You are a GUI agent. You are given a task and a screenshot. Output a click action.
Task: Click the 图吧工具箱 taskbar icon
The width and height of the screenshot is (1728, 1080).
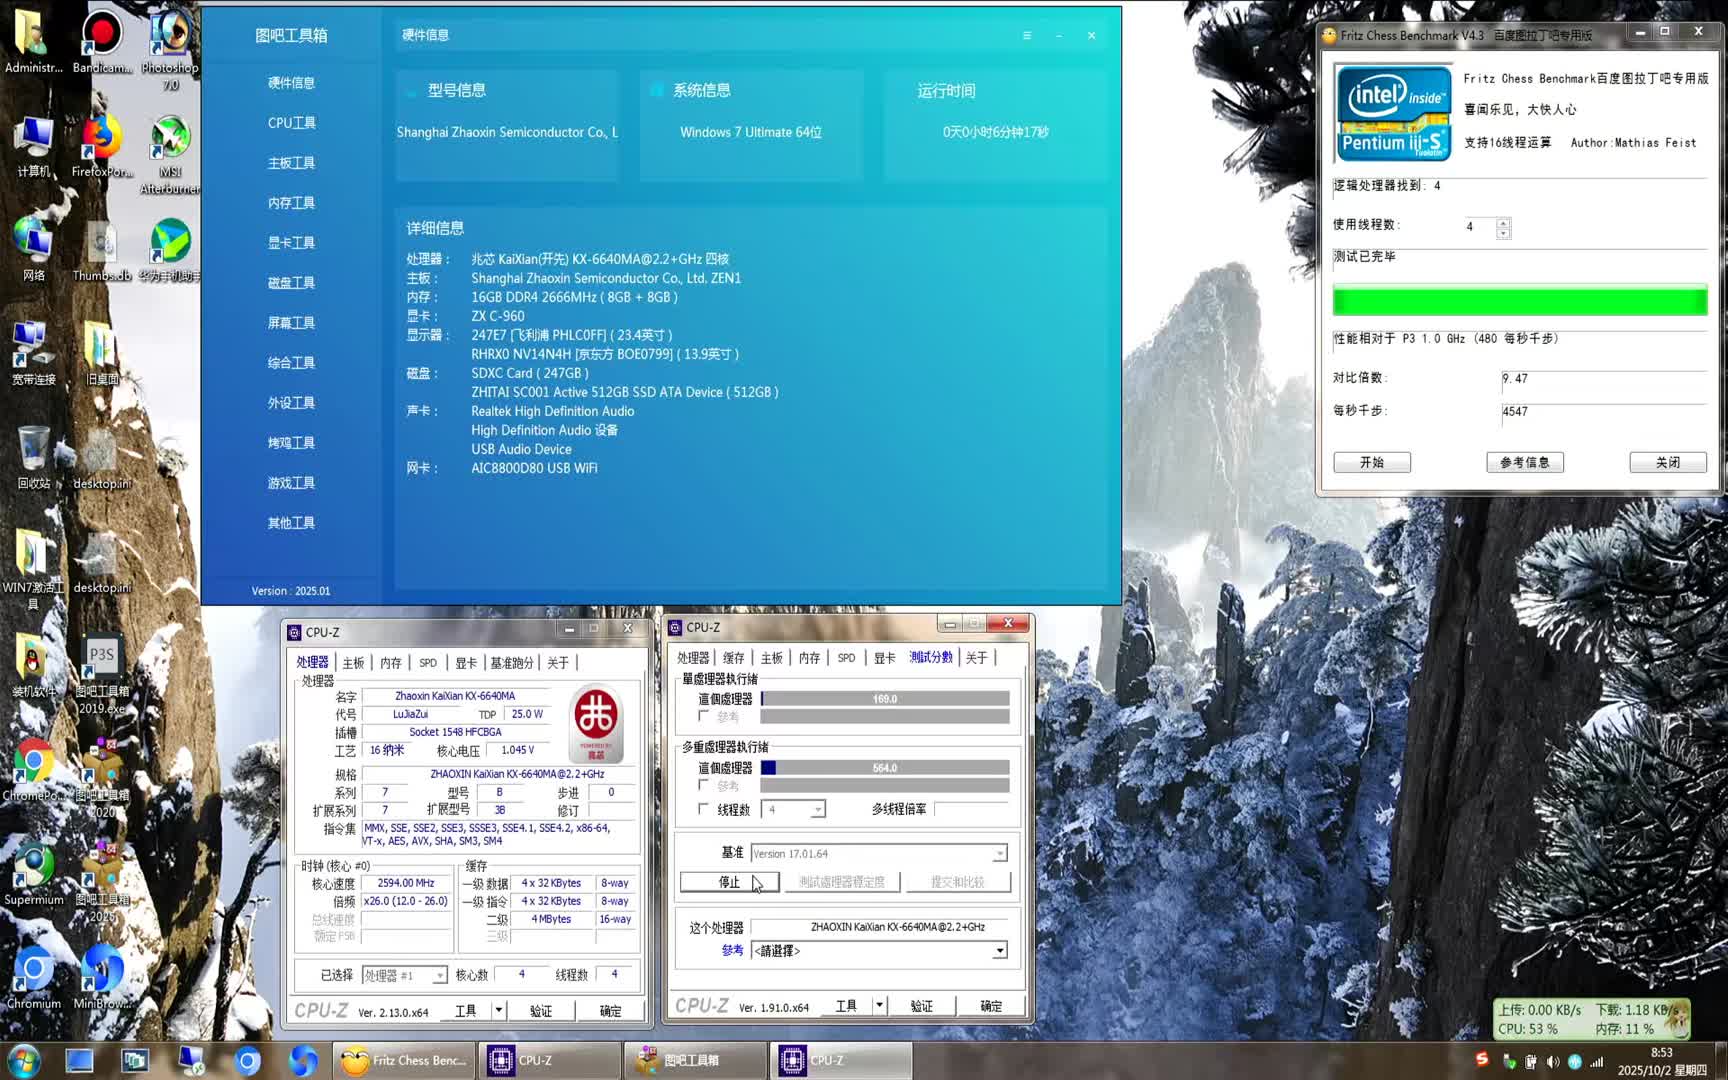pos(696,1061)
